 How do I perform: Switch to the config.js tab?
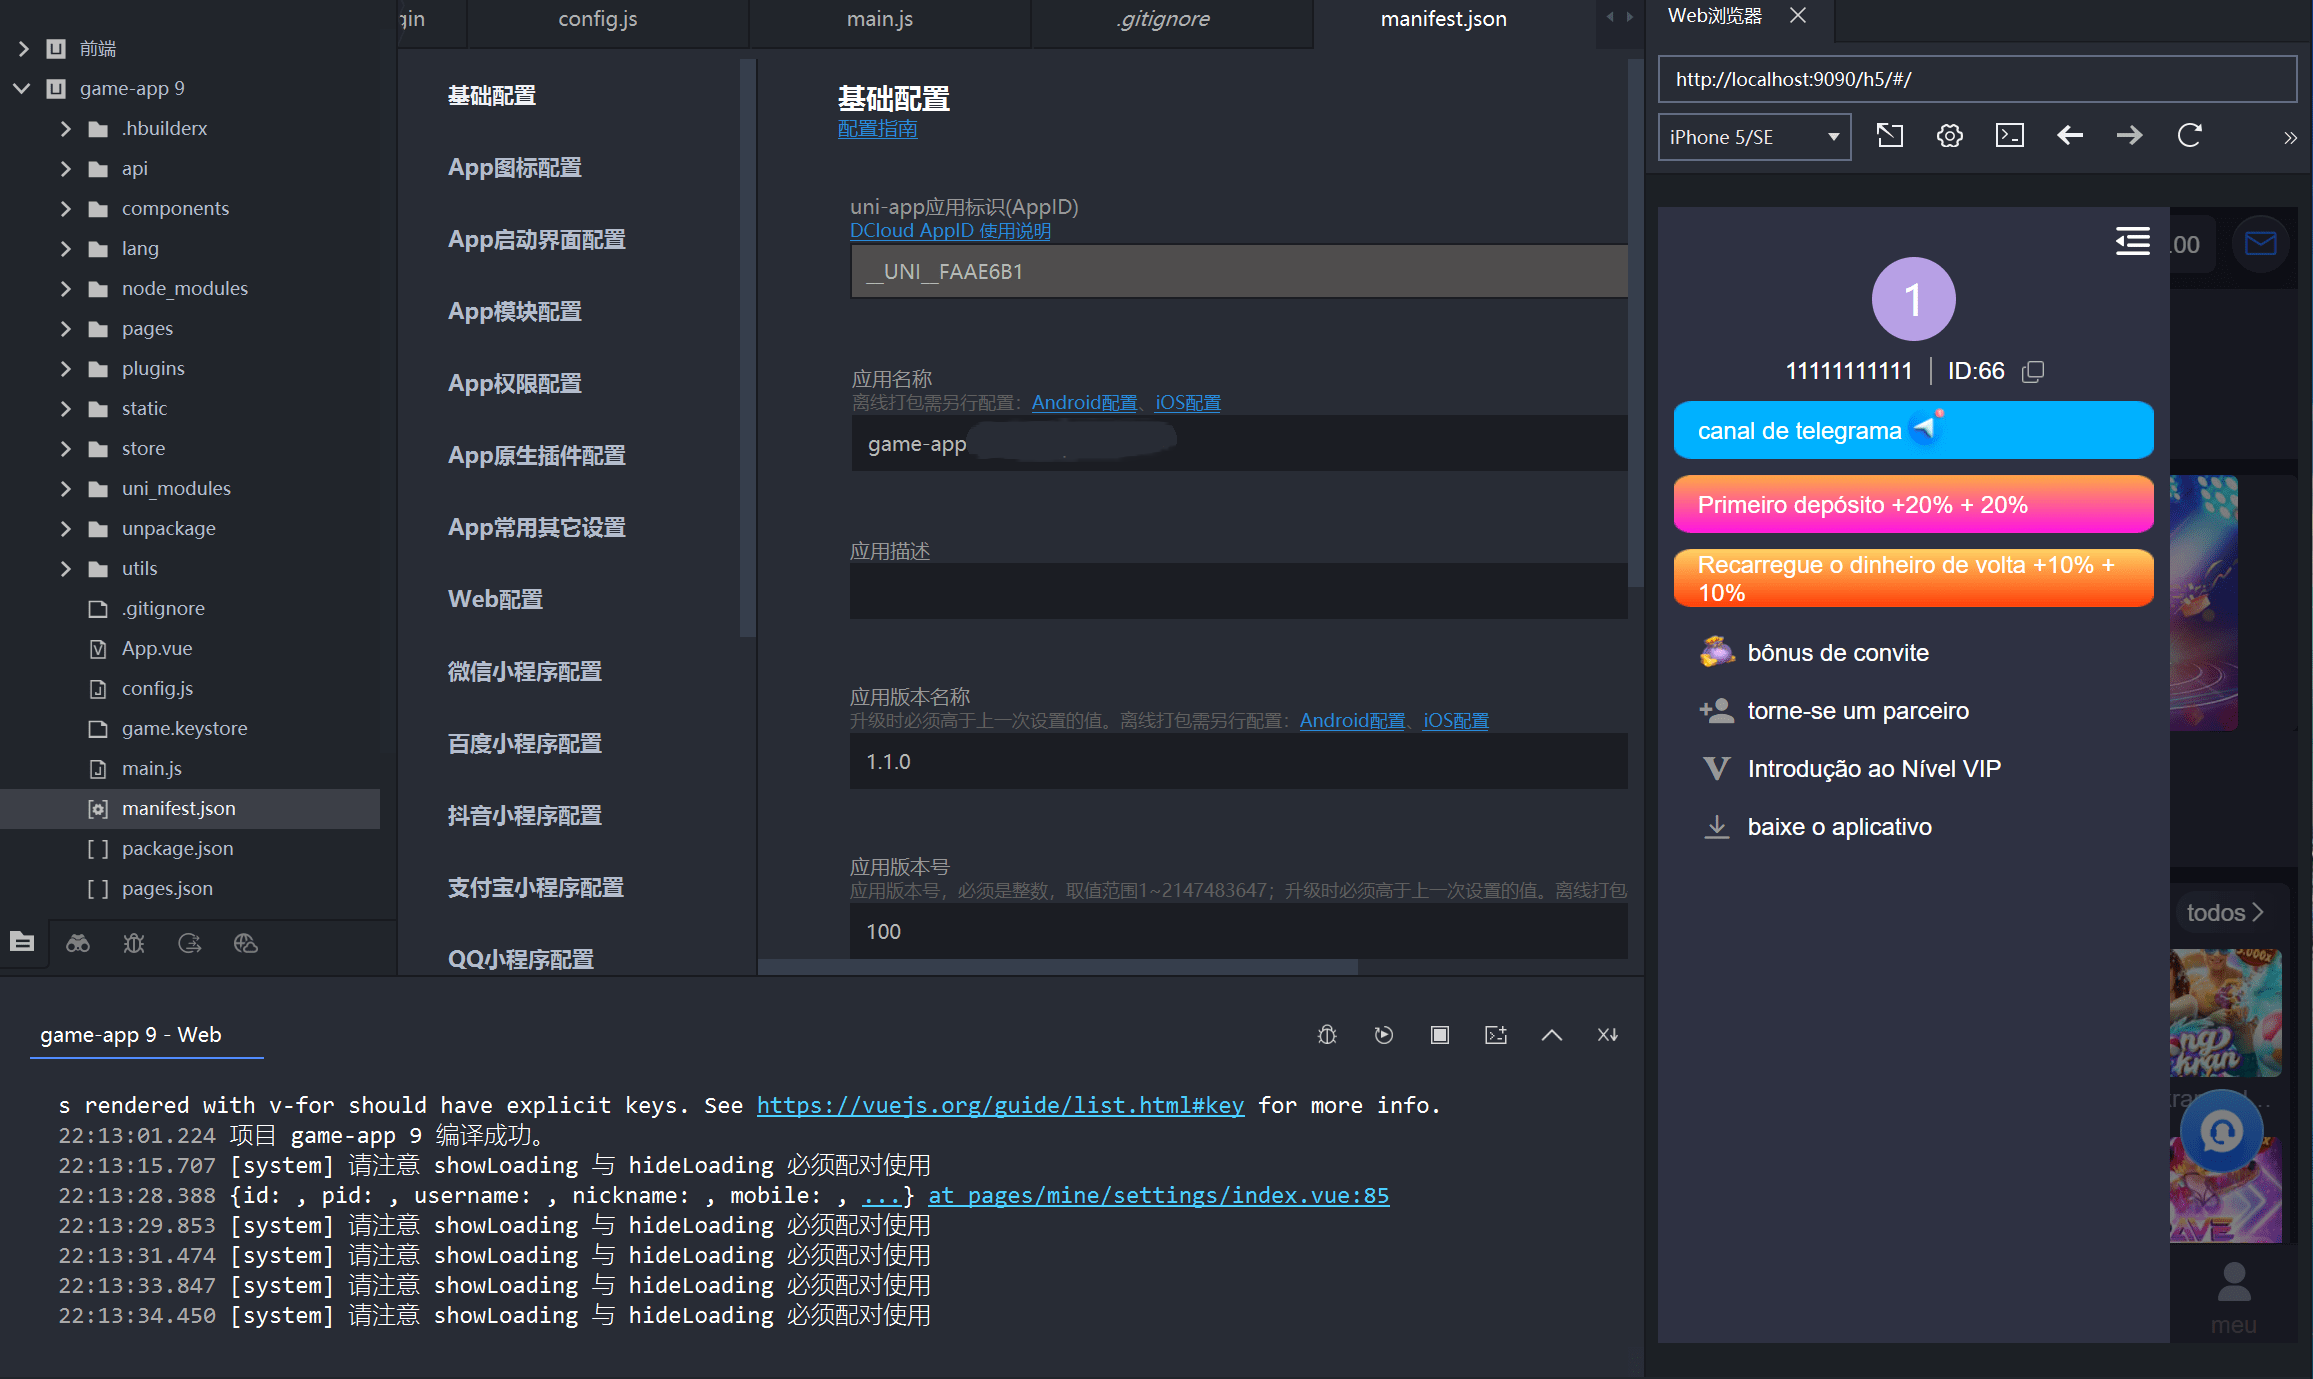pyautogui.click(x=597, y=19)
